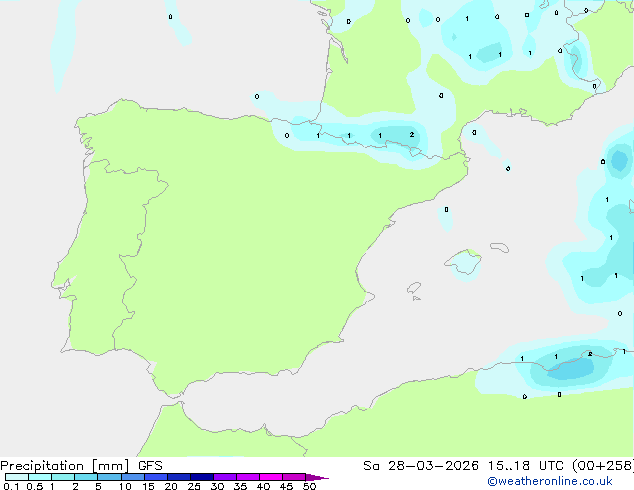Click Menorca island on the map
Screen dimensions: 634x490
coord(500,247)
